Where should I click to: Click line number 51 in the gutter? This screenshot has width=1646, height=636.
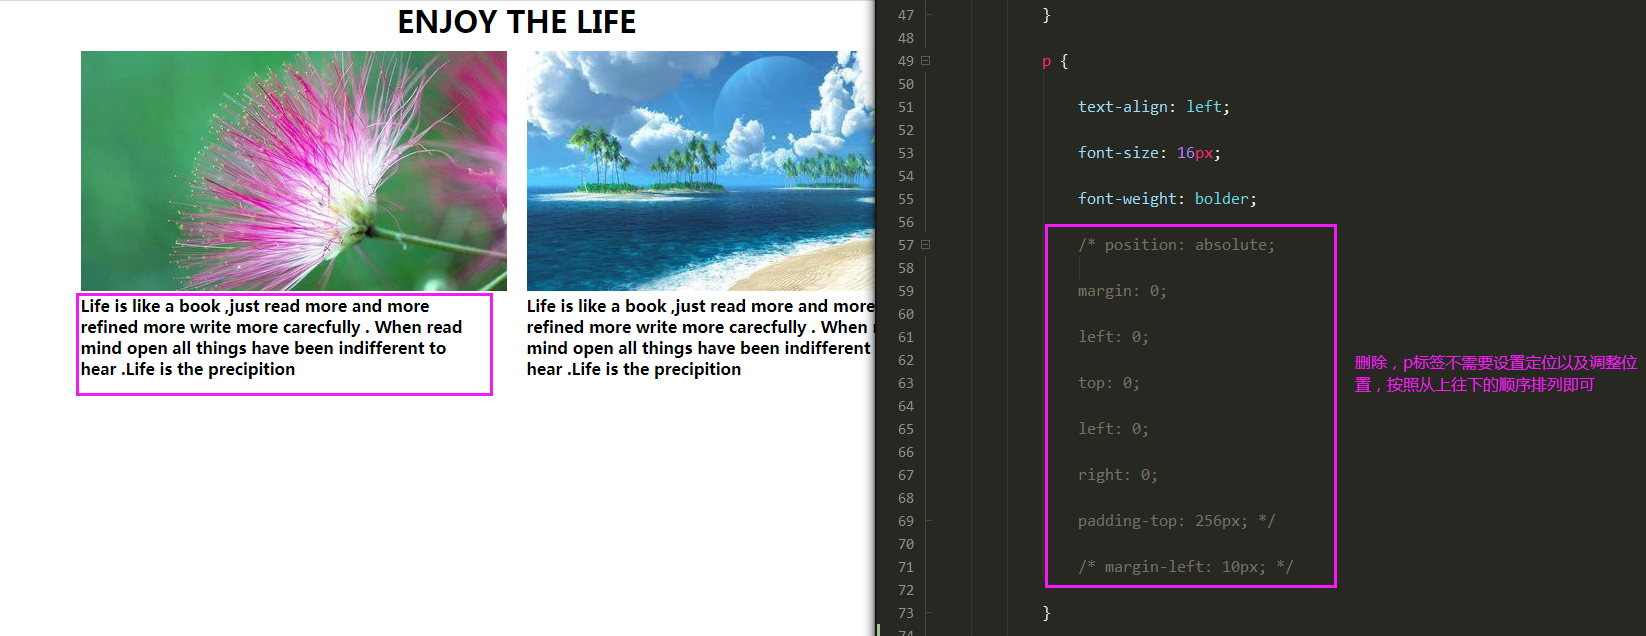pos(906,107)
